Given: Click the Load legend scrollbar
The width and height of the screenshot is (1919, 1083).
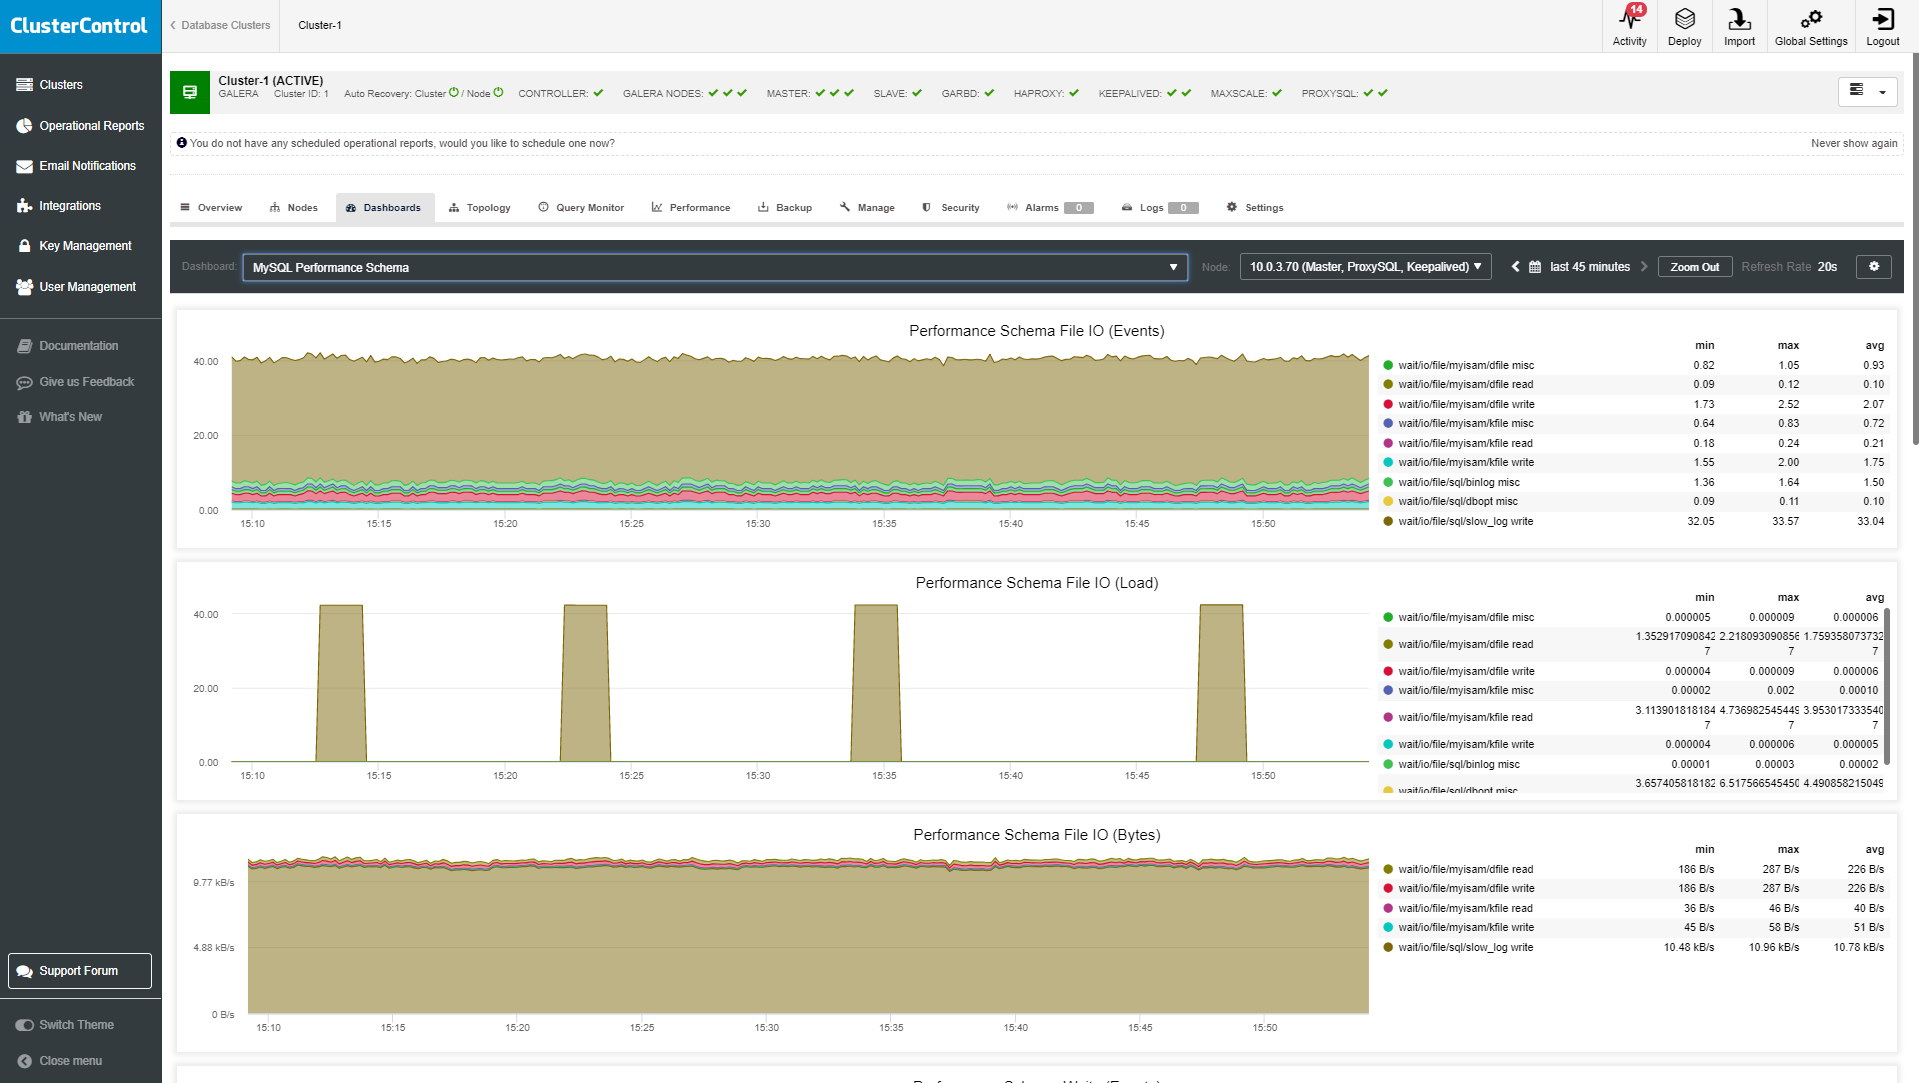Looking at the screenshot, I should tap(1887, 685).
